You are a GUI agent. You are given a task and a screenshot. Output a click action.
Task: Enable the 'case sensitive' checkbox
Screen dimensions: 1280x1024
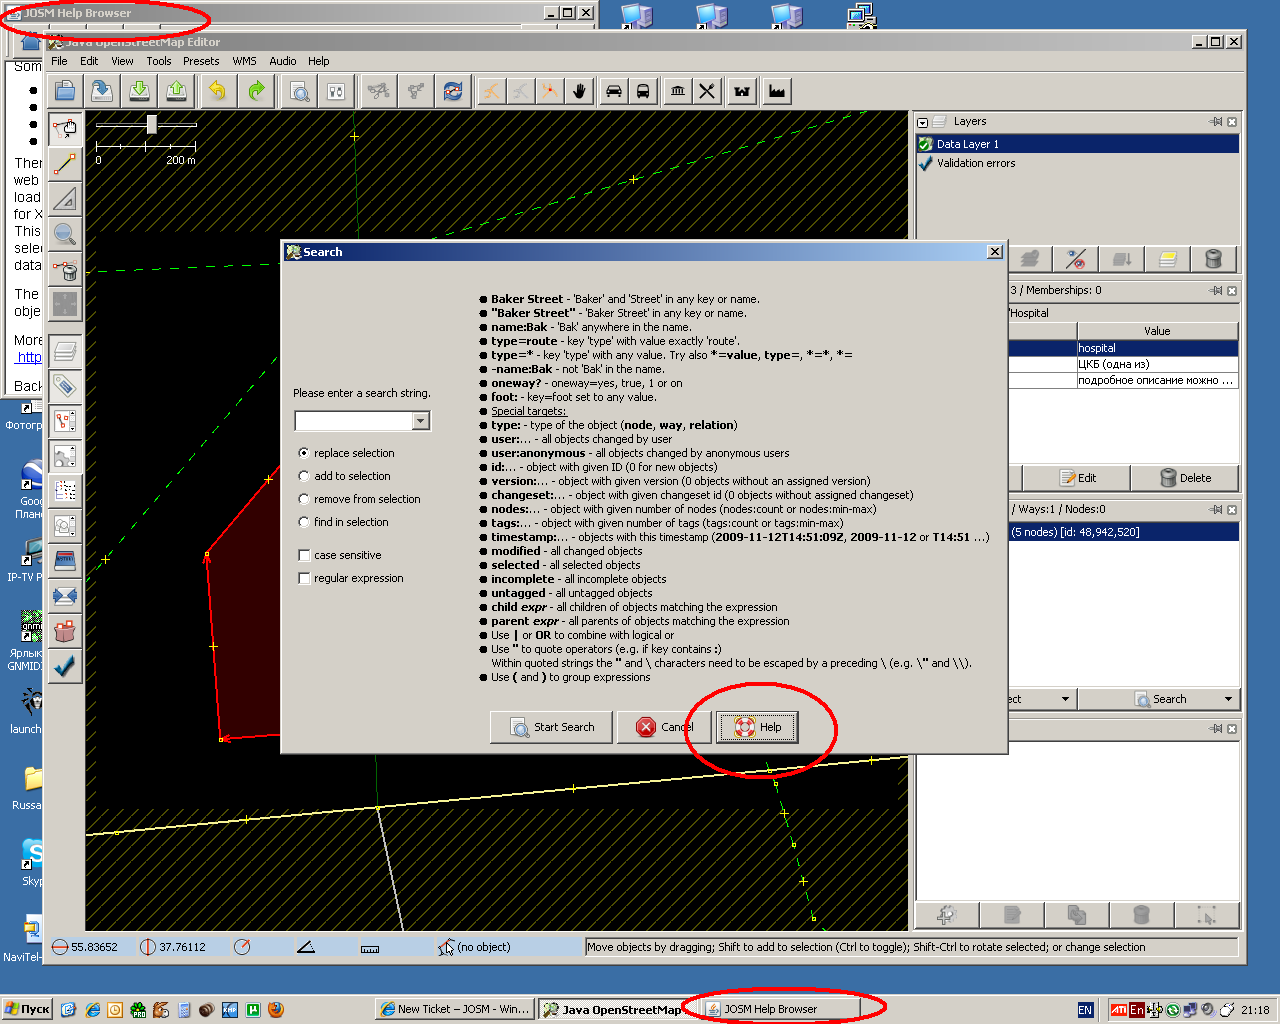click(304, 555)
